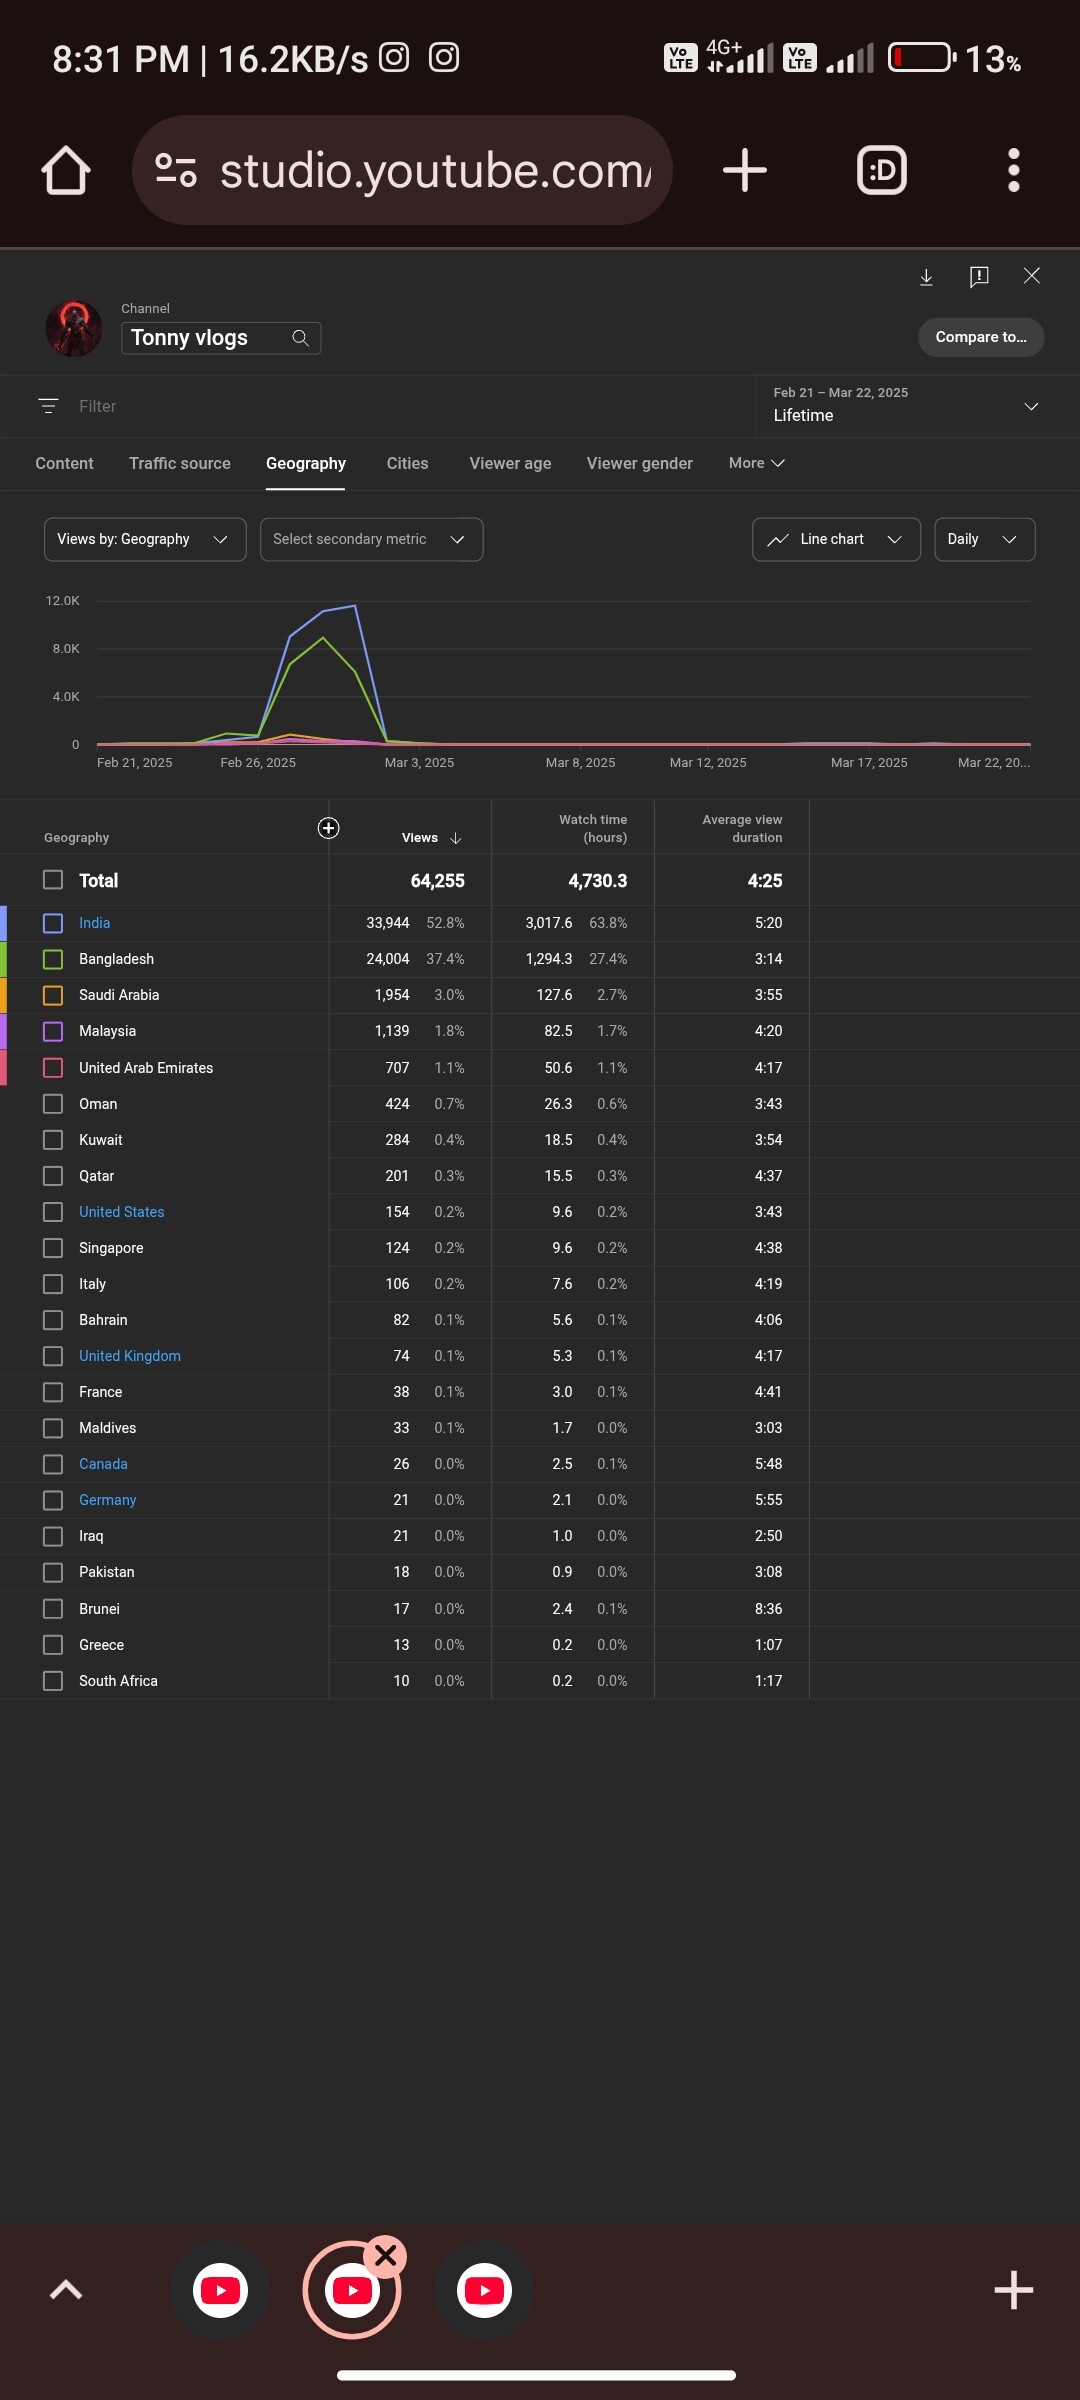Image resolution: width=1080 pixels, height=2400 pixels.
Task: Close the advanced analytics view
Action: [x=1032, y=276]
